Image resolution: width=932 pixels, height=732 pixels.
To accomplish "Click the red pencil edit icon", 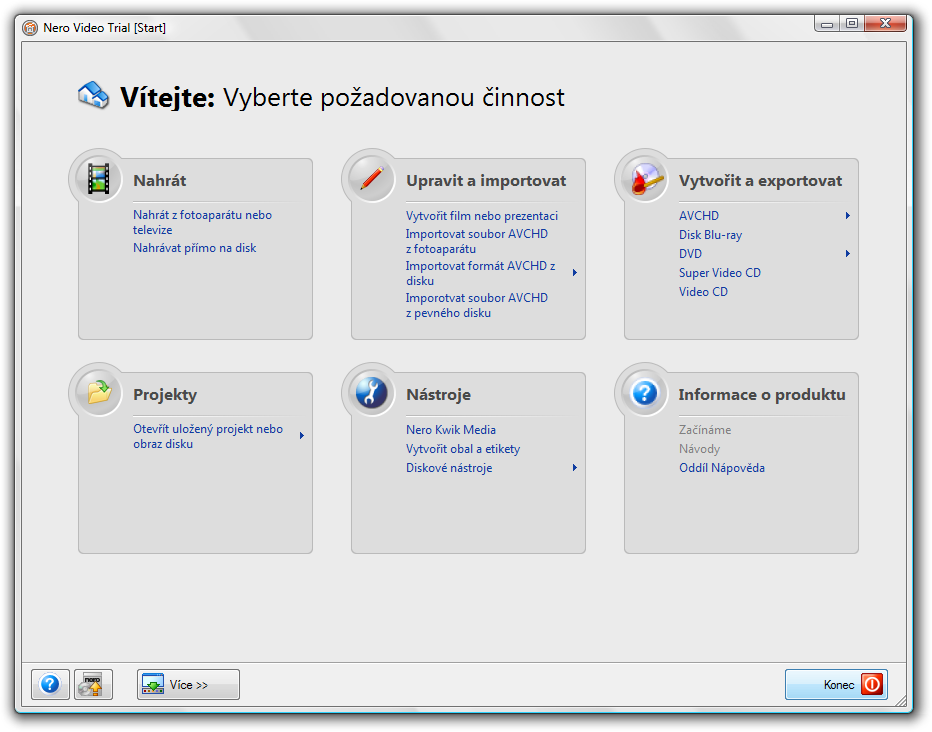I will (x=371, y=178).
